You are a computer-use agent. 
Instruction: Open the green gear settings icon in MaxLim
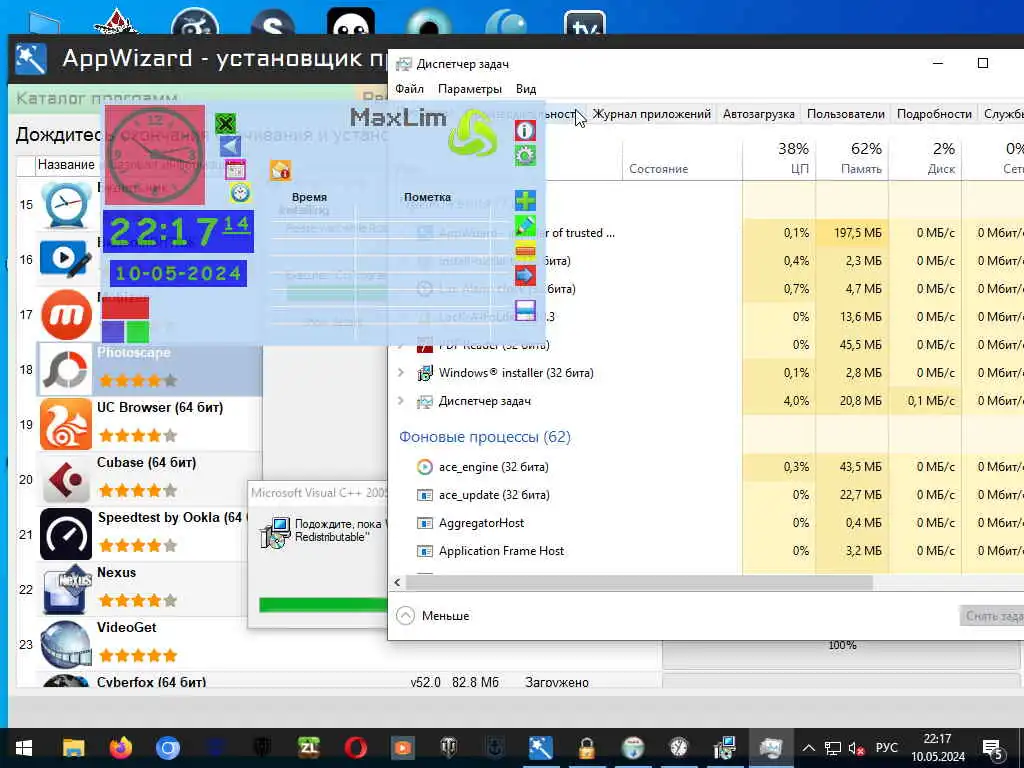(525, 155)
